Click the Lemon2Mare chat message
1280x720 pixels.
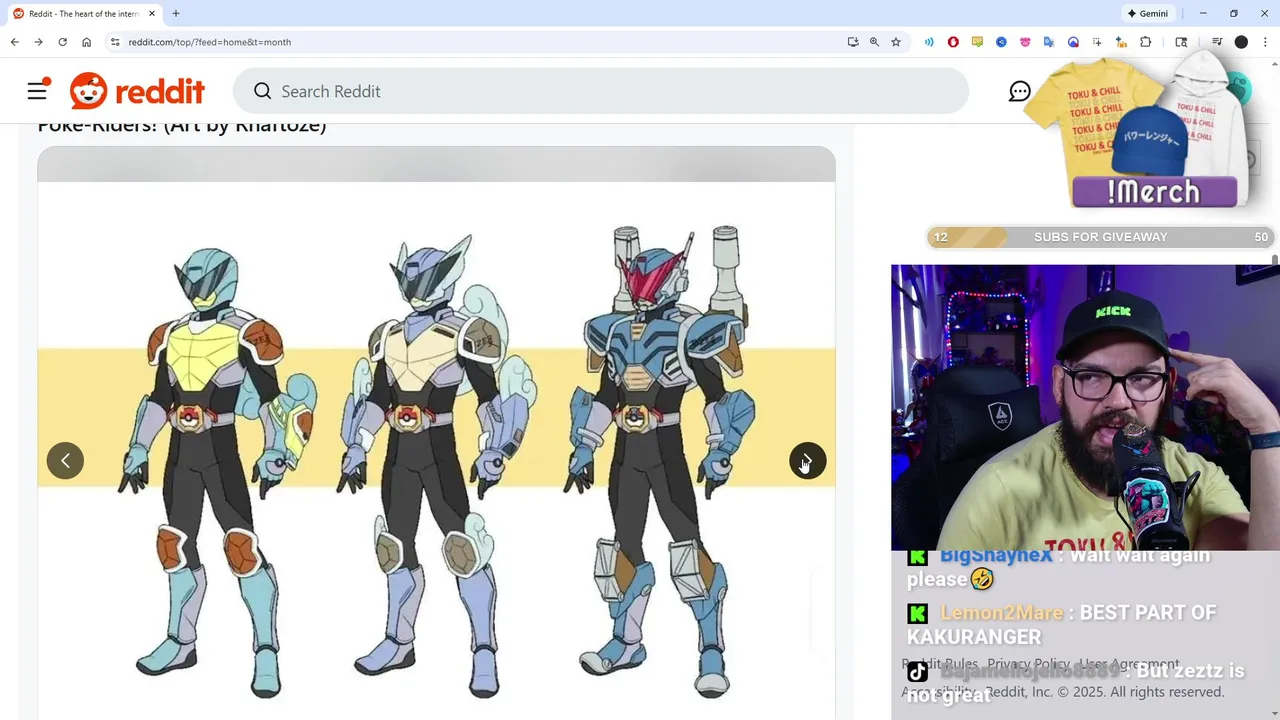1062,625
